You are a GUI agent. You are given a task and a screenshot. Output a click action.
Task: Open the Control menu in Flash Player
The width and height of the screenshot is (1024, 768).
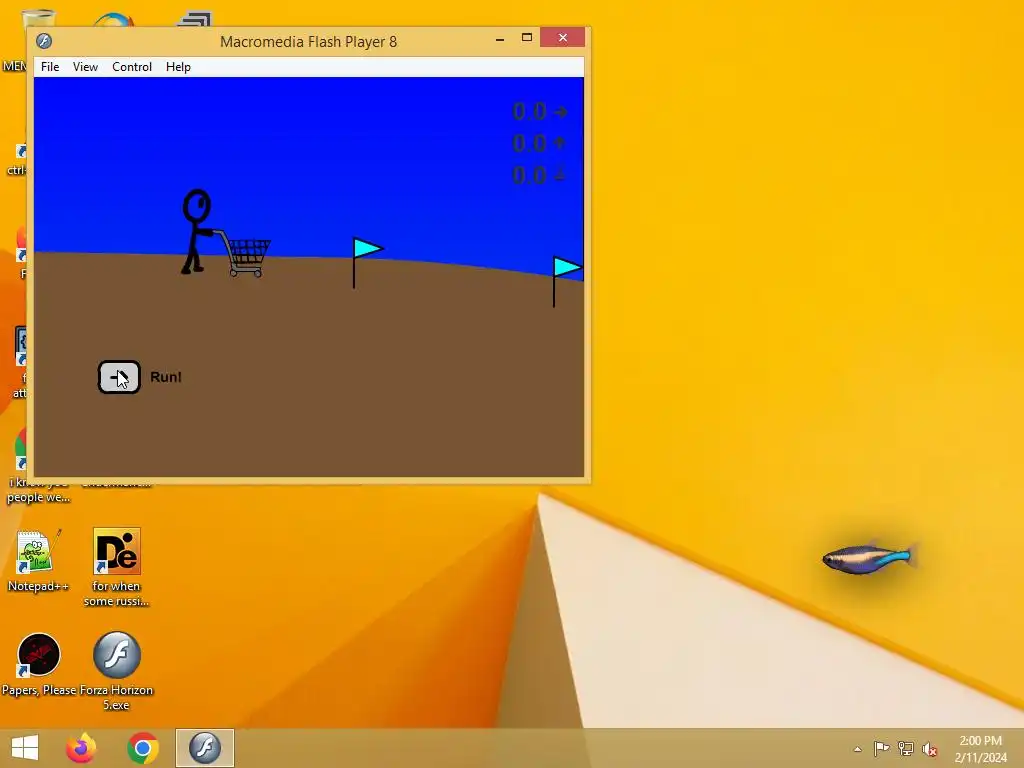(131, 67)
